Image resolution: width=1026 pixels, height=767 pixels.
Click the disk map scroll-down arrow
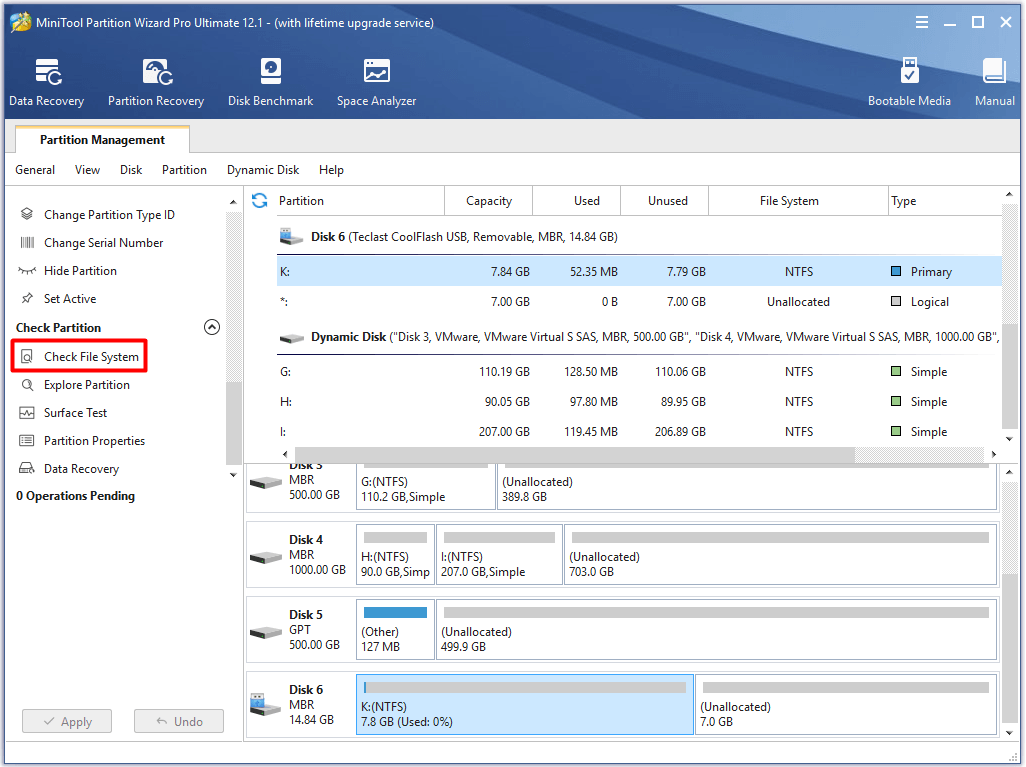(1009, 733)
